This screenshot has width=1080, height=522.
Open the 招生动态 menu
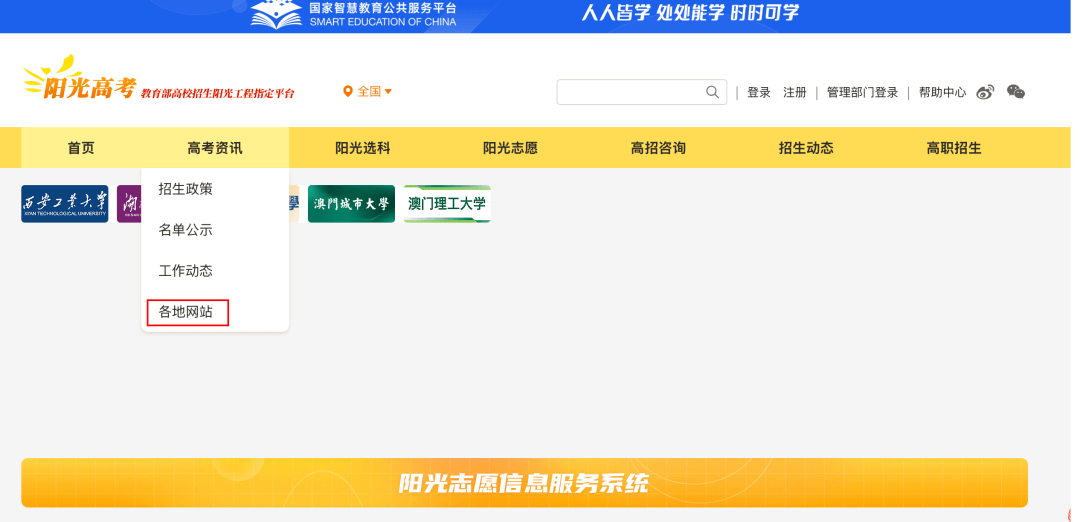coord(806,148)
